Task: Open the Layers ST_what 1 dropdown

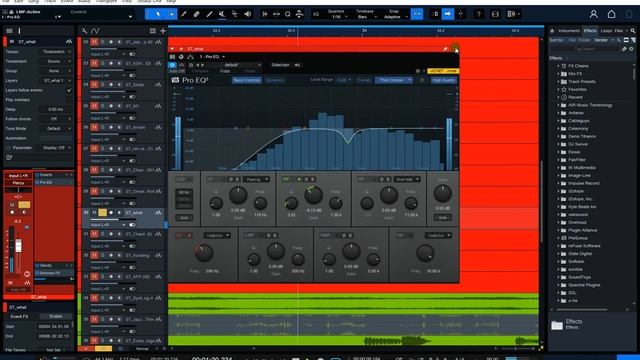Action: (x=56, y=81)
